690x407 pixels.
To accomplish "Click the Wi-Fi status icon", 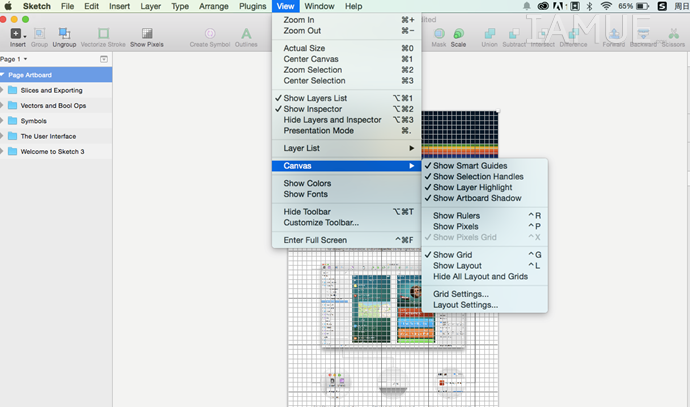I will pos(606,6).
